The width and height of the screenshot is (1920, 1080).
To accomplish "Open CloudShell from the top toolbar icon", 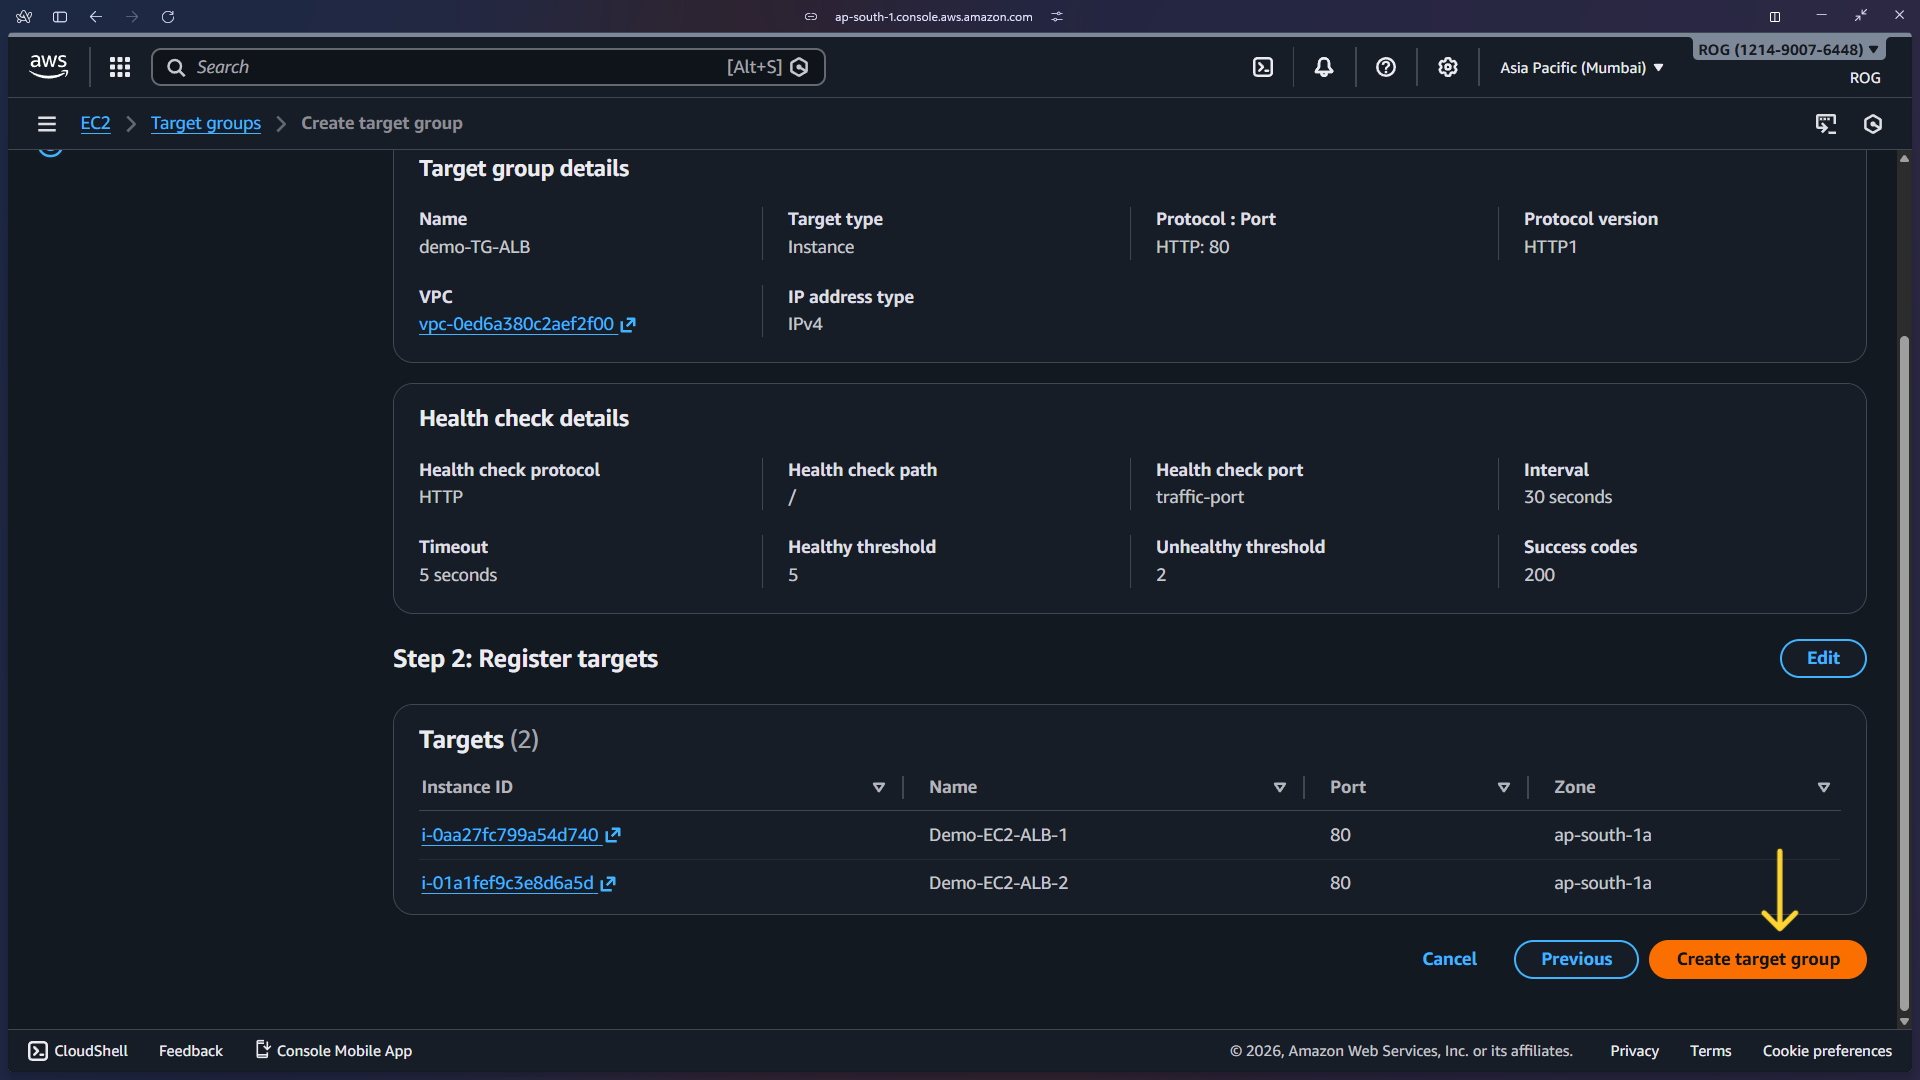I will click(1263, 67).
